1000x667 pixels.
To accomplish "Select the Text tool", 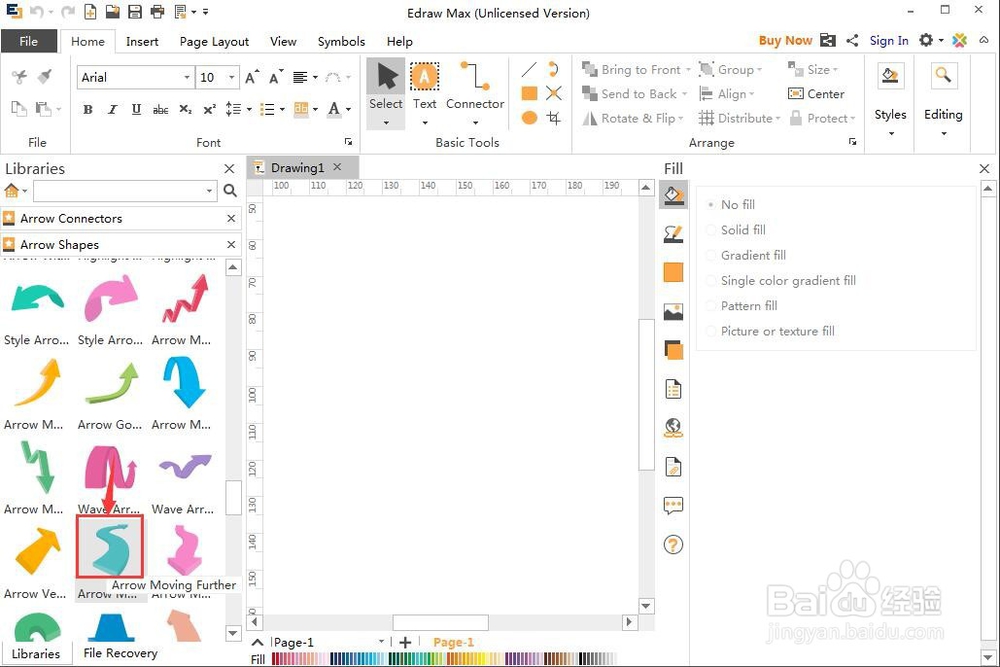I will 424,92.
